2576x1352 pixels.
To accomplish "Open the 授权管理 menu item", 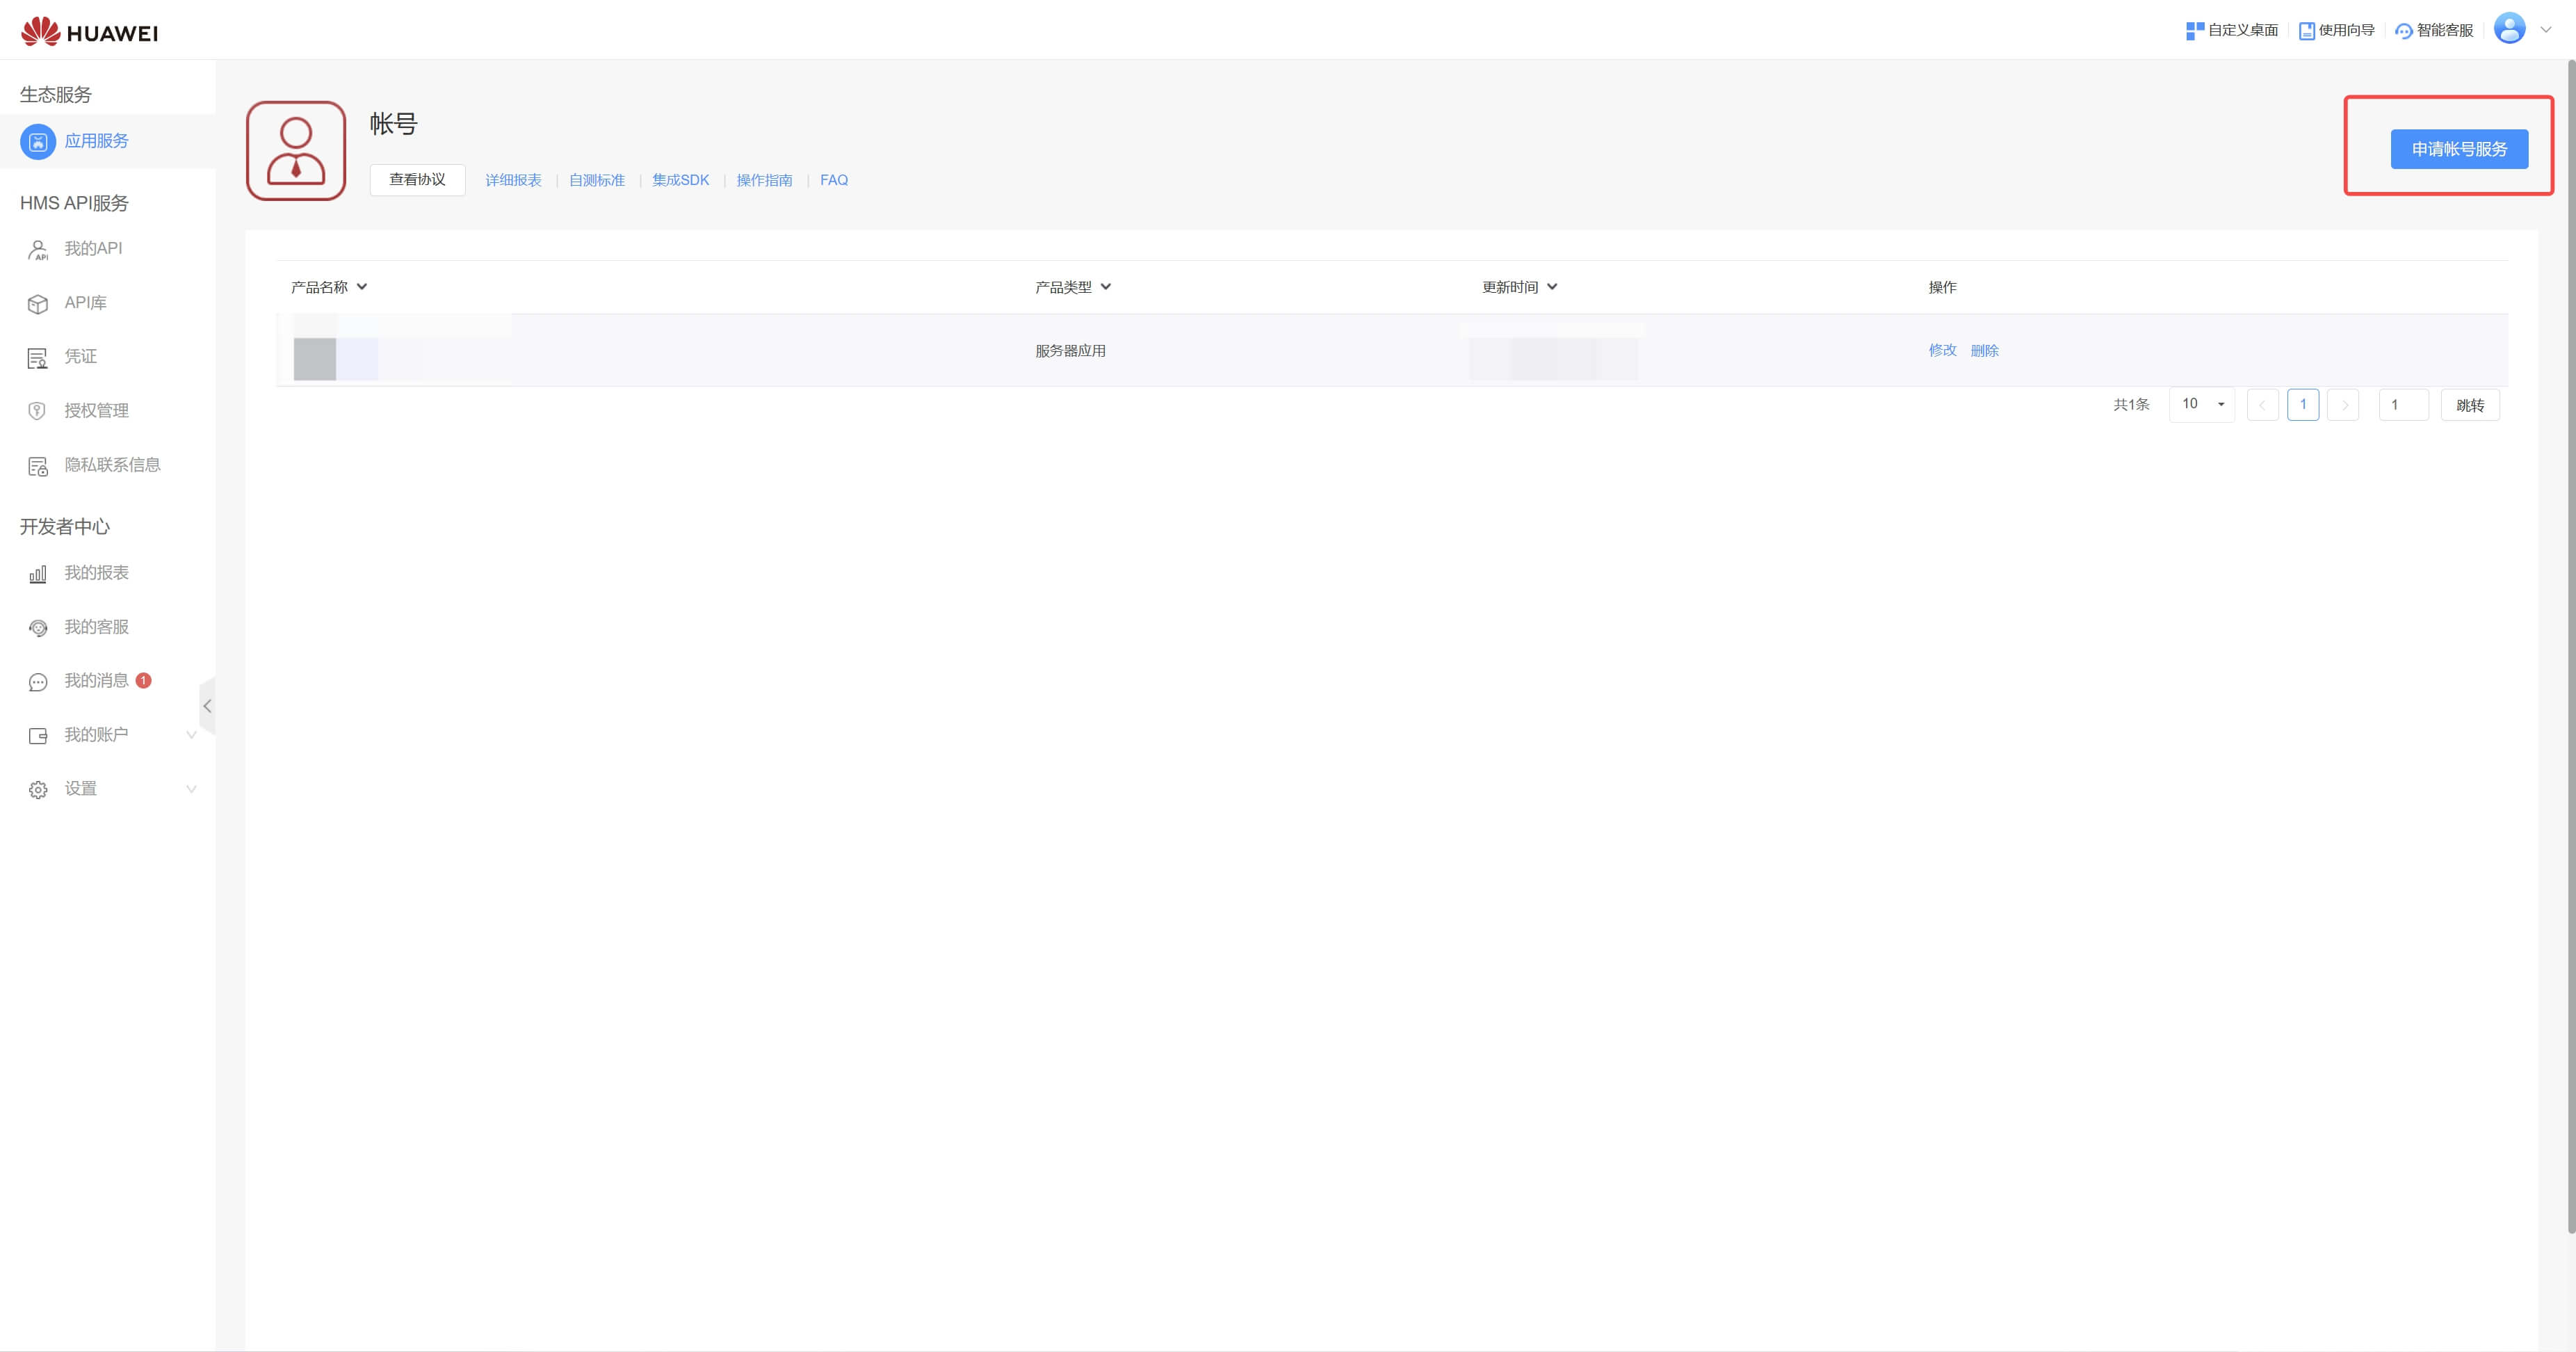I will click(x=96, y=411).
